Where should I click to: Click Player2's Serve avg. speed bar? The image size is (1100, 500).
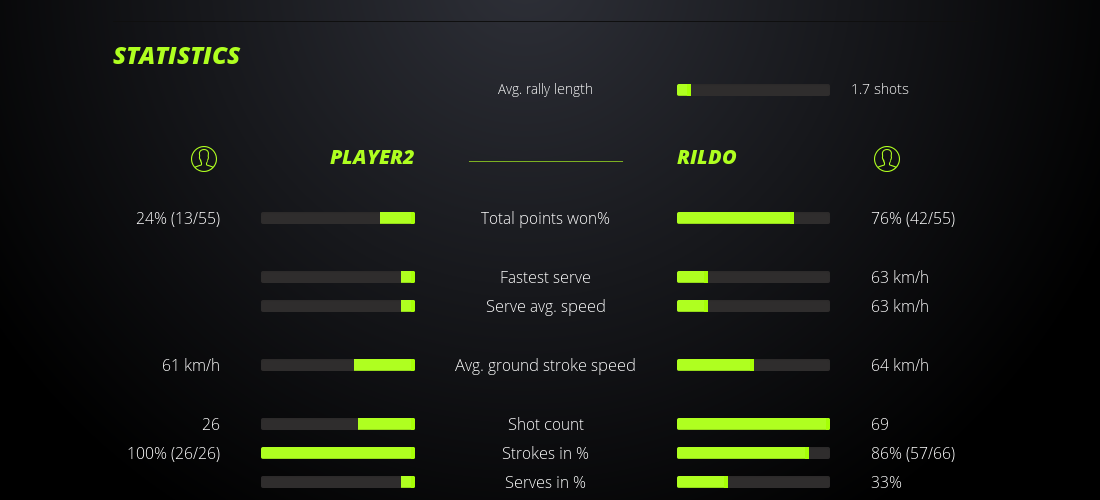pos(338,306)
